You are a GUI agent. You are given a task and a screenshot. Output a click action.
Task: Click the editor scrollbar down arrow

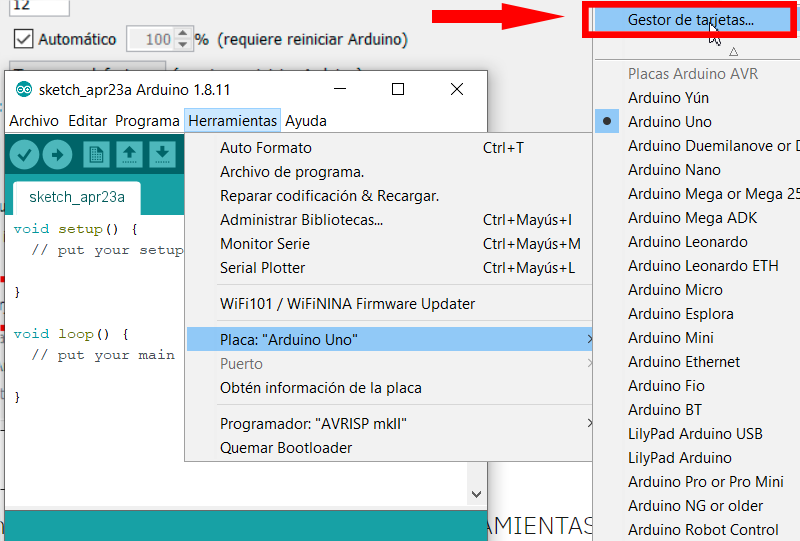pos(476,494)
